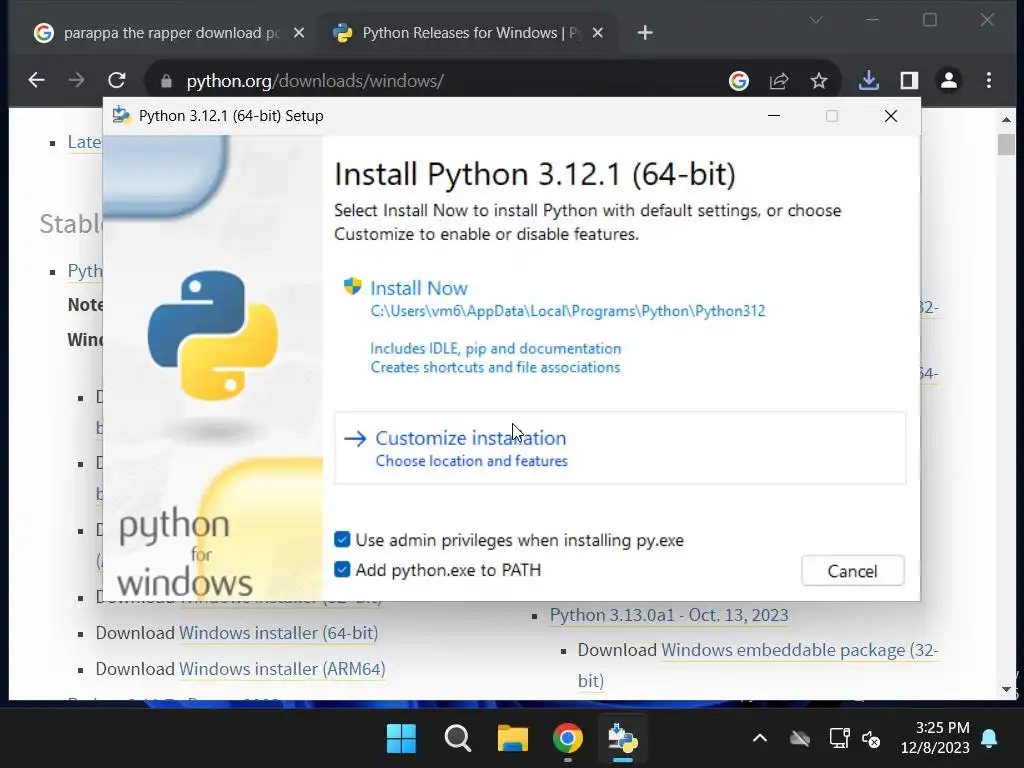Open a new browser tab
Image resolution: width=1024 pixels, height=768 pixels.
pos(645,33)
